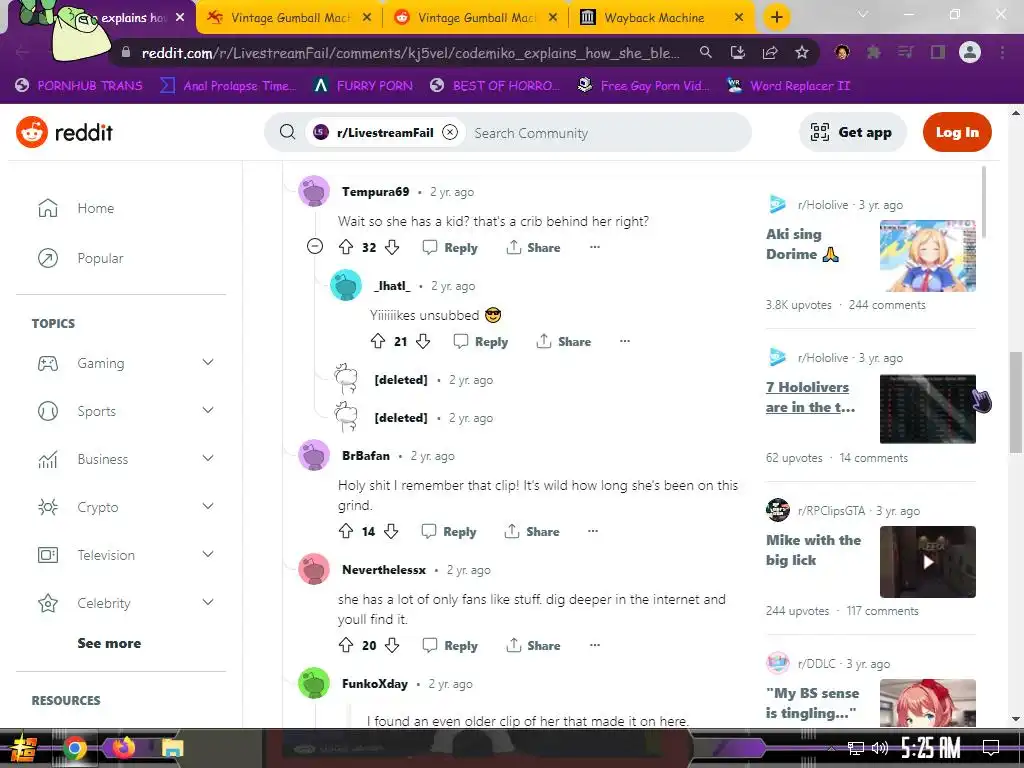Screen dimensions: 1024x768
Task: Reply to Neverthelessx's comment
Action: (x=451, y=646)
